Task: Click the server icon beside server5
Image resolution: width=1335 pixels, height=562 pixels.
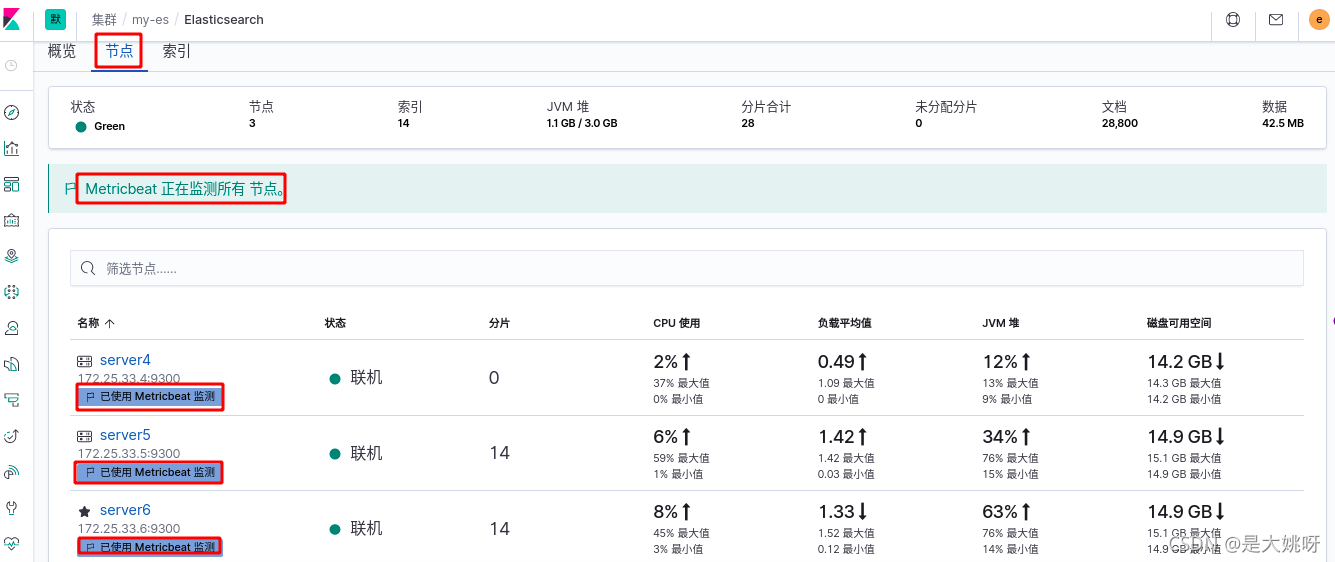Action: 84,436
